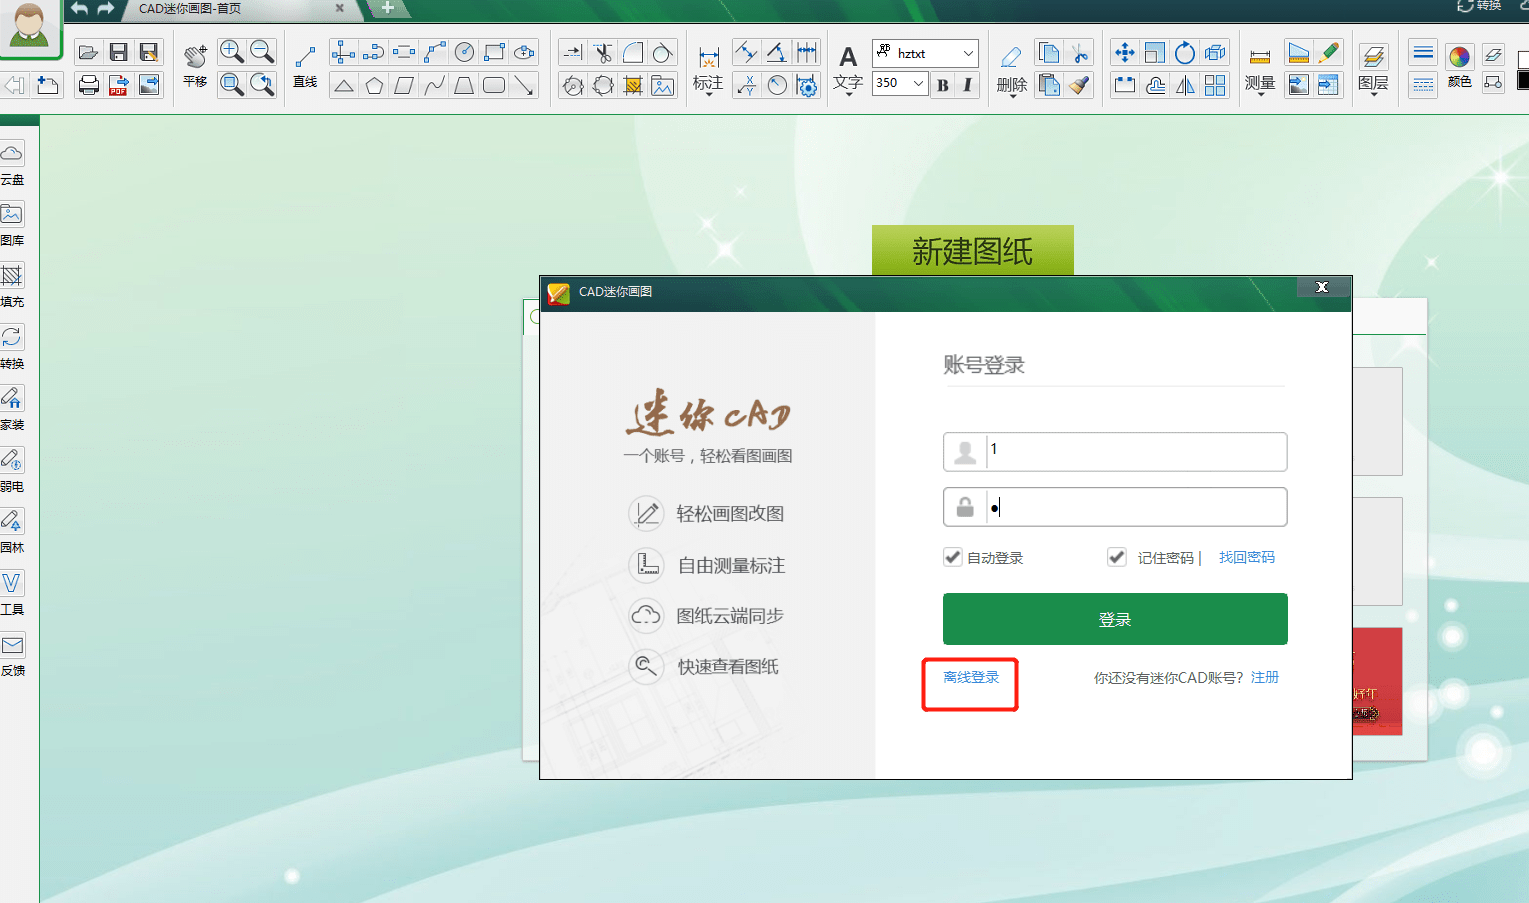The image size is (1529, 903).
Task: Click the green 登录 login button
Action: coord(1115,619)
